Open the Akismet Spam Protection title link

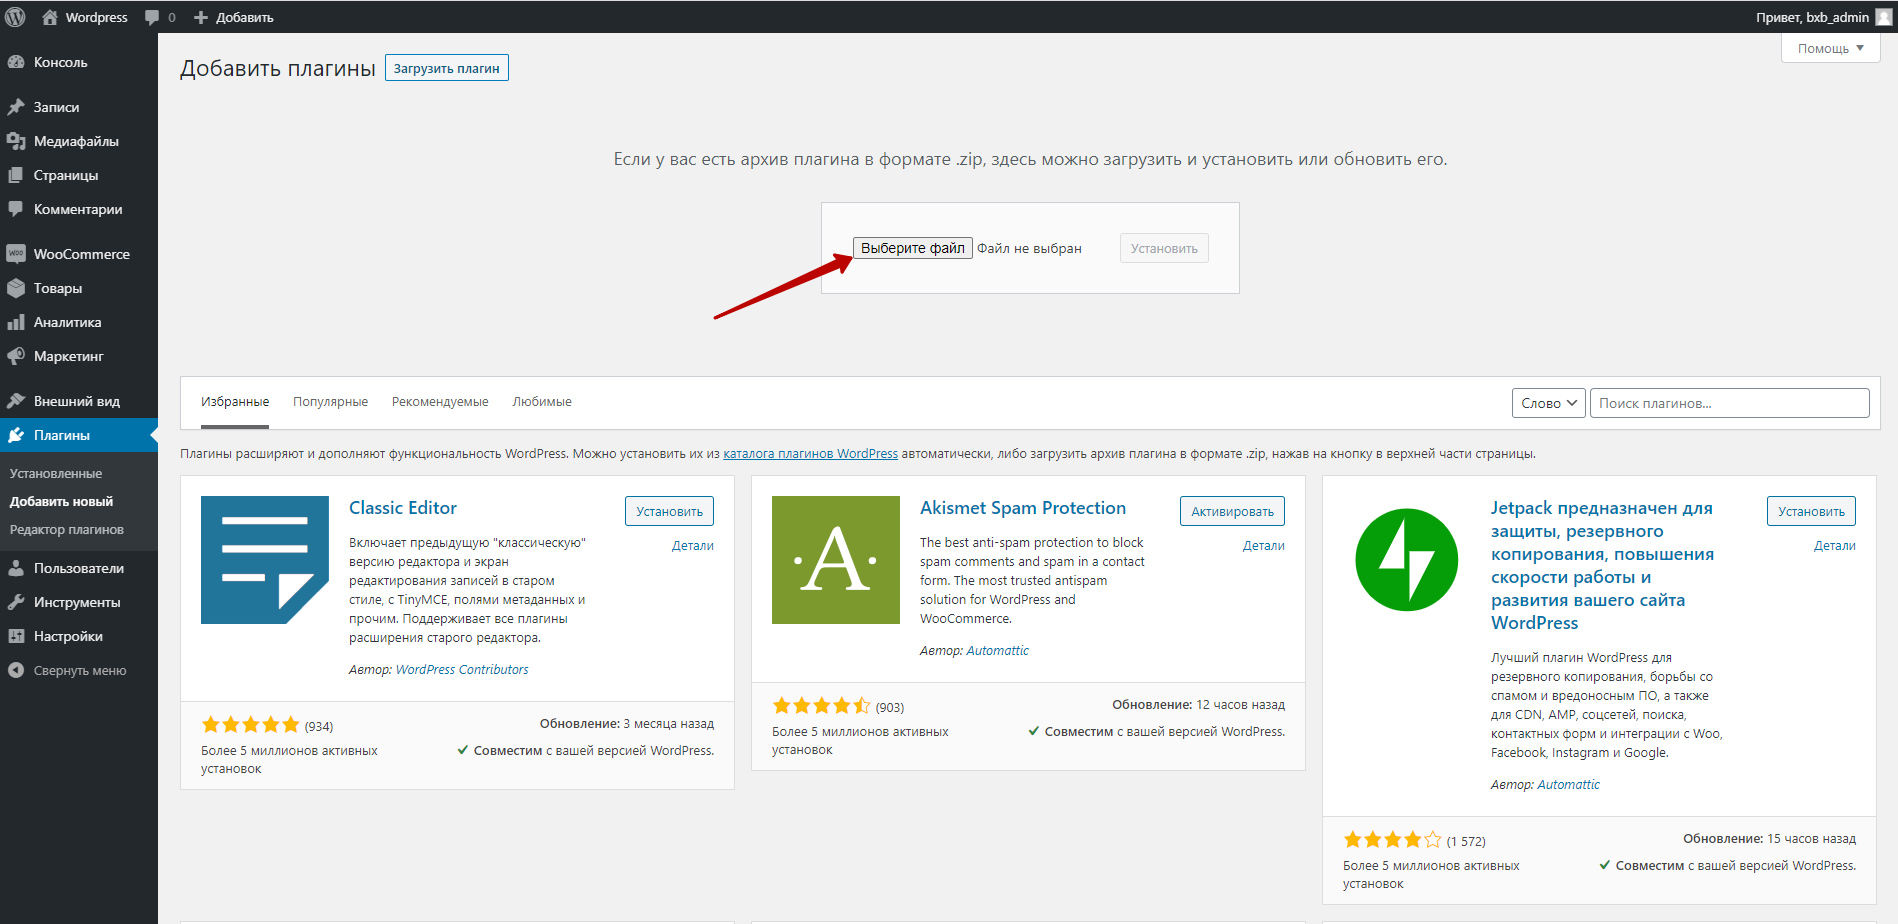pyautogui.click(x=1023, y=508)
